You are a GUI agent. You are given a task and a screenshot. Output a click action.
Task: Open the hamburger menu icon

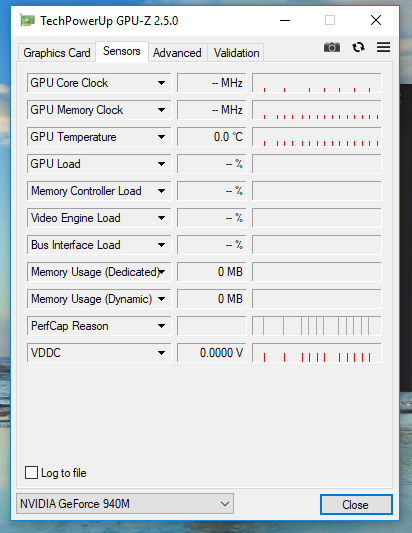pos(383,47)
